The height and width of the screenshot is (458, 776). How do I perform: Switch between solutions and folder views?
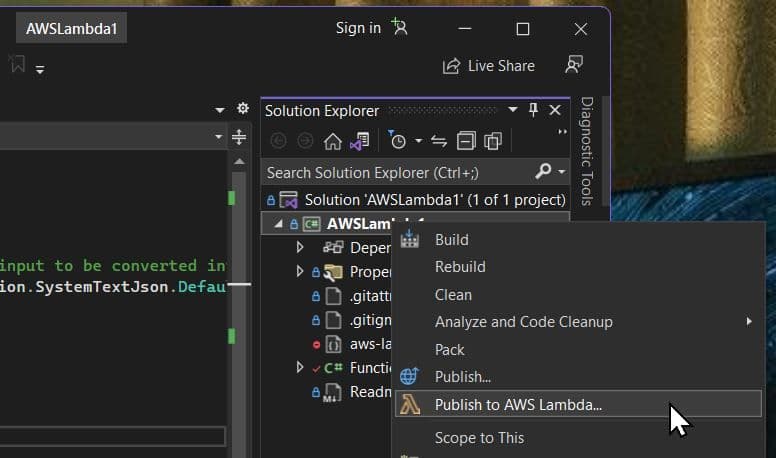[x=361, y=141]
